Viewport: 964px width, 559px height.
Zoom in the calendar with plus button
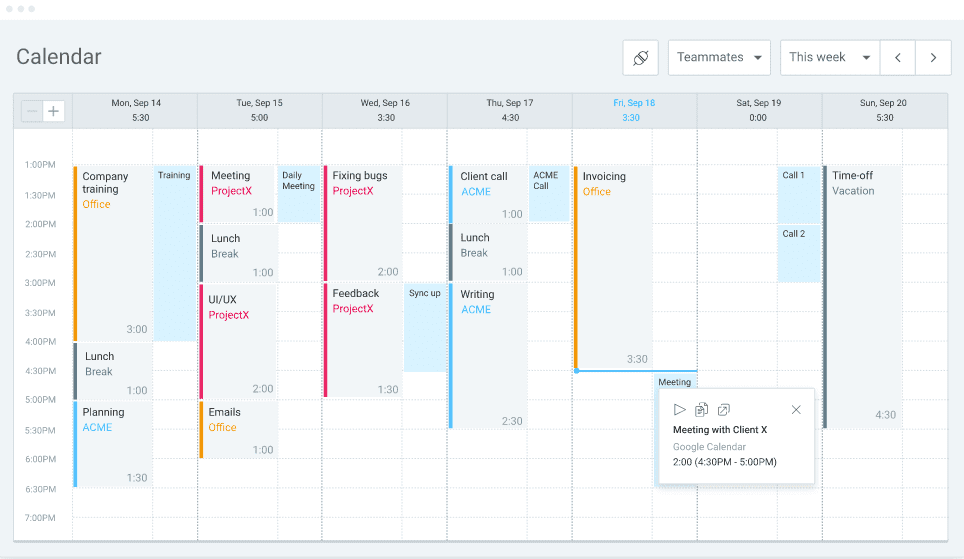coord(53,111)
